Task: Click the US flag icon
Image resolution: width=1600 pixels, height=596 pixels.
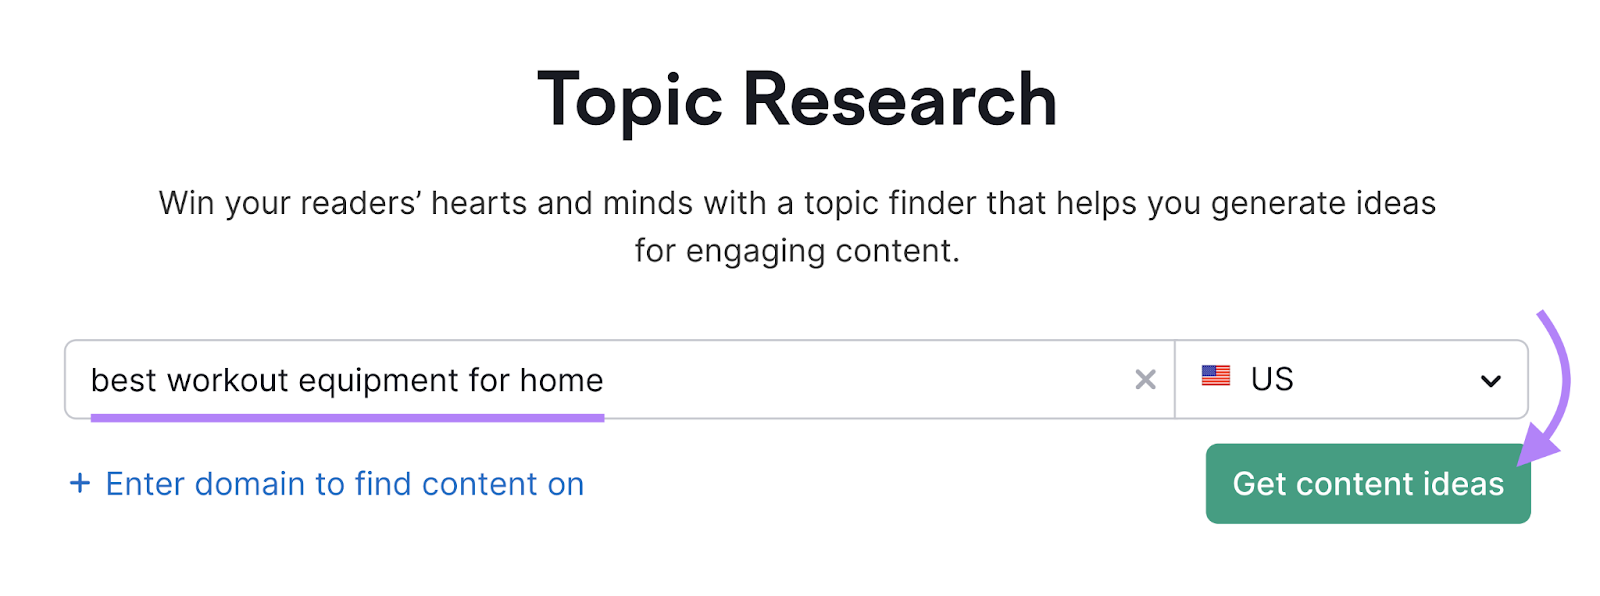Action: point(1215,377)
